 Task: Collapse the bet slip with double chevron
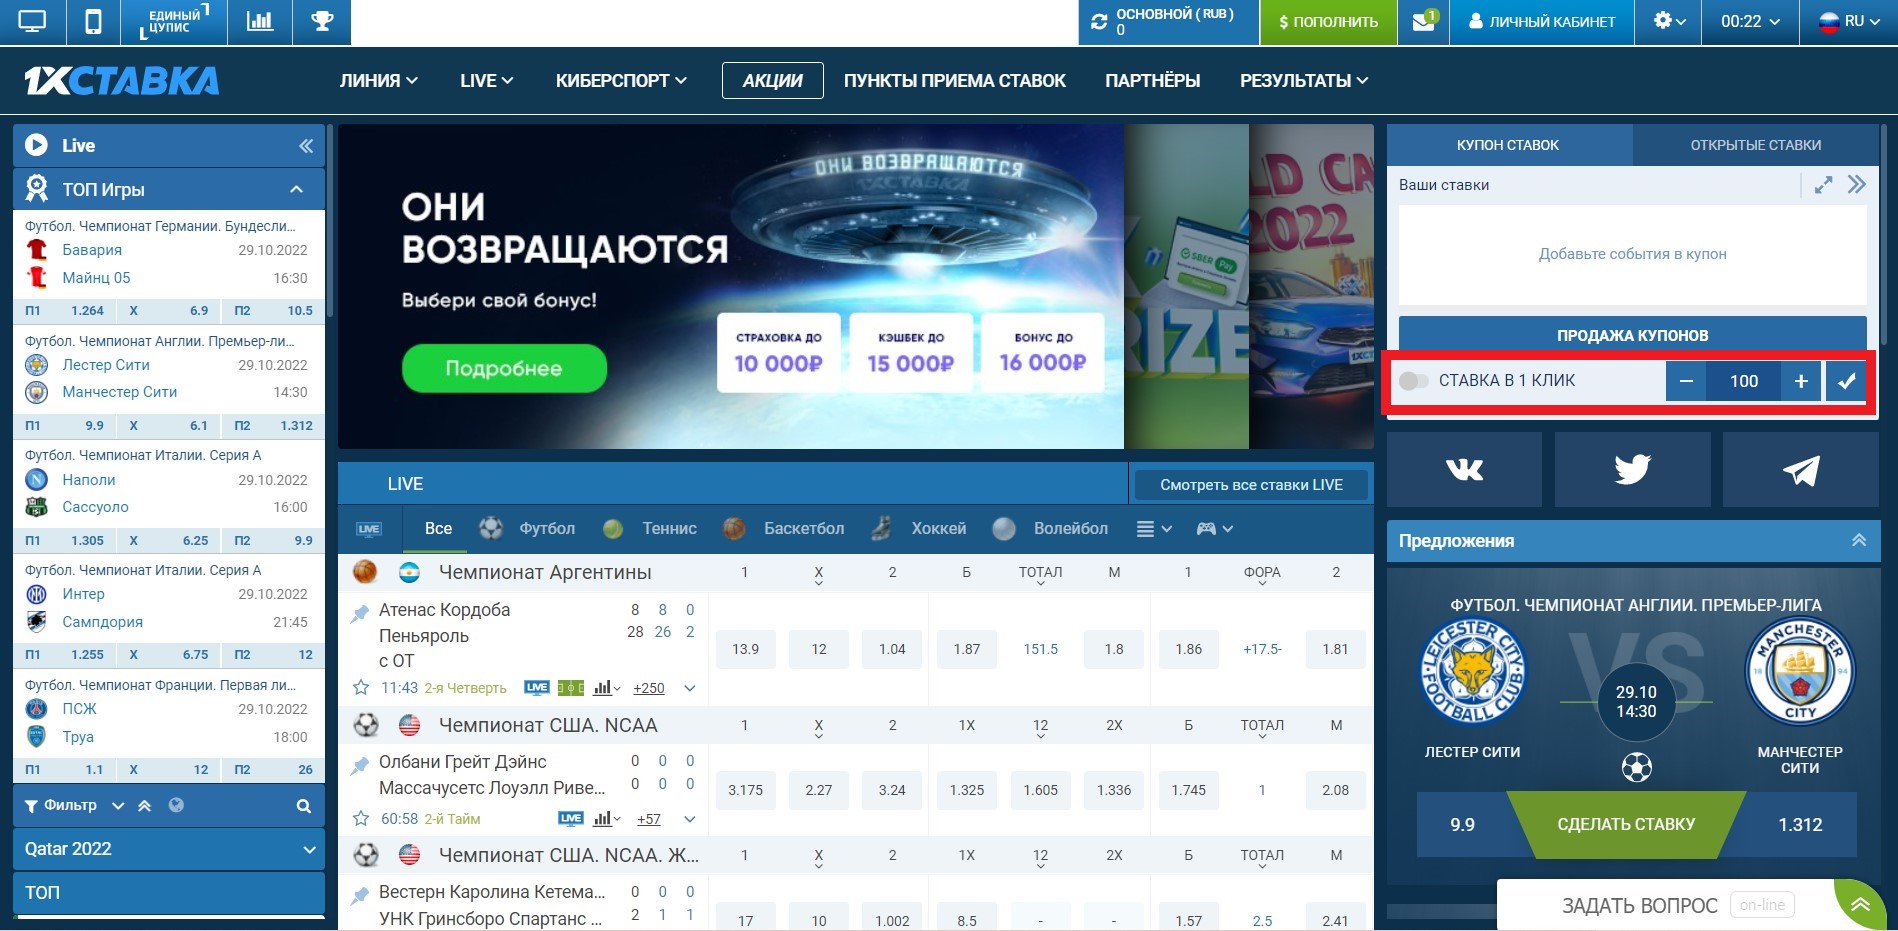1857,185
